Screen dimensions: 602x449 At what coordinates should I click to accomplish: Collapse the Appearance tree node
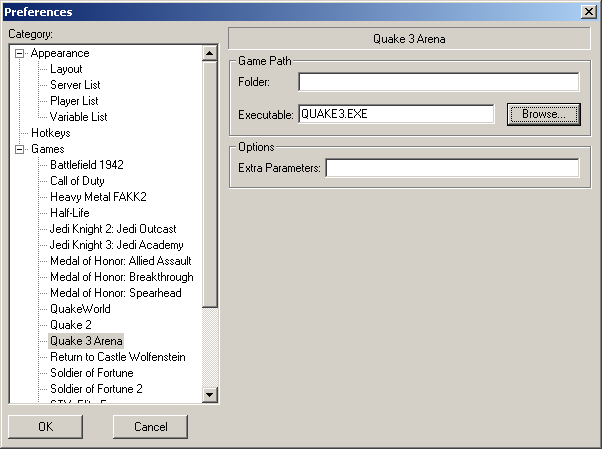pos(19,53)
